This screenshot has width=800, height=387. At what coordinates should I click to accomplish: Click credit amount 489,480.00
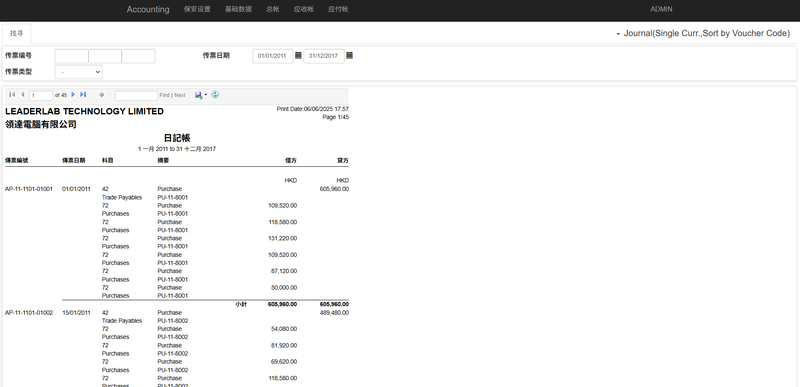[x=334, y=313]
